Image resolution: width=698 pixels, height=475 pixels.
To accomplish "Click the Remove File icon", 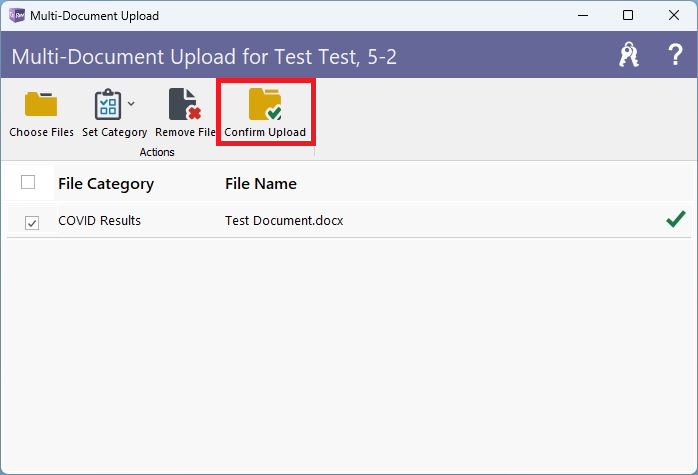I will (x=185, y=104).
